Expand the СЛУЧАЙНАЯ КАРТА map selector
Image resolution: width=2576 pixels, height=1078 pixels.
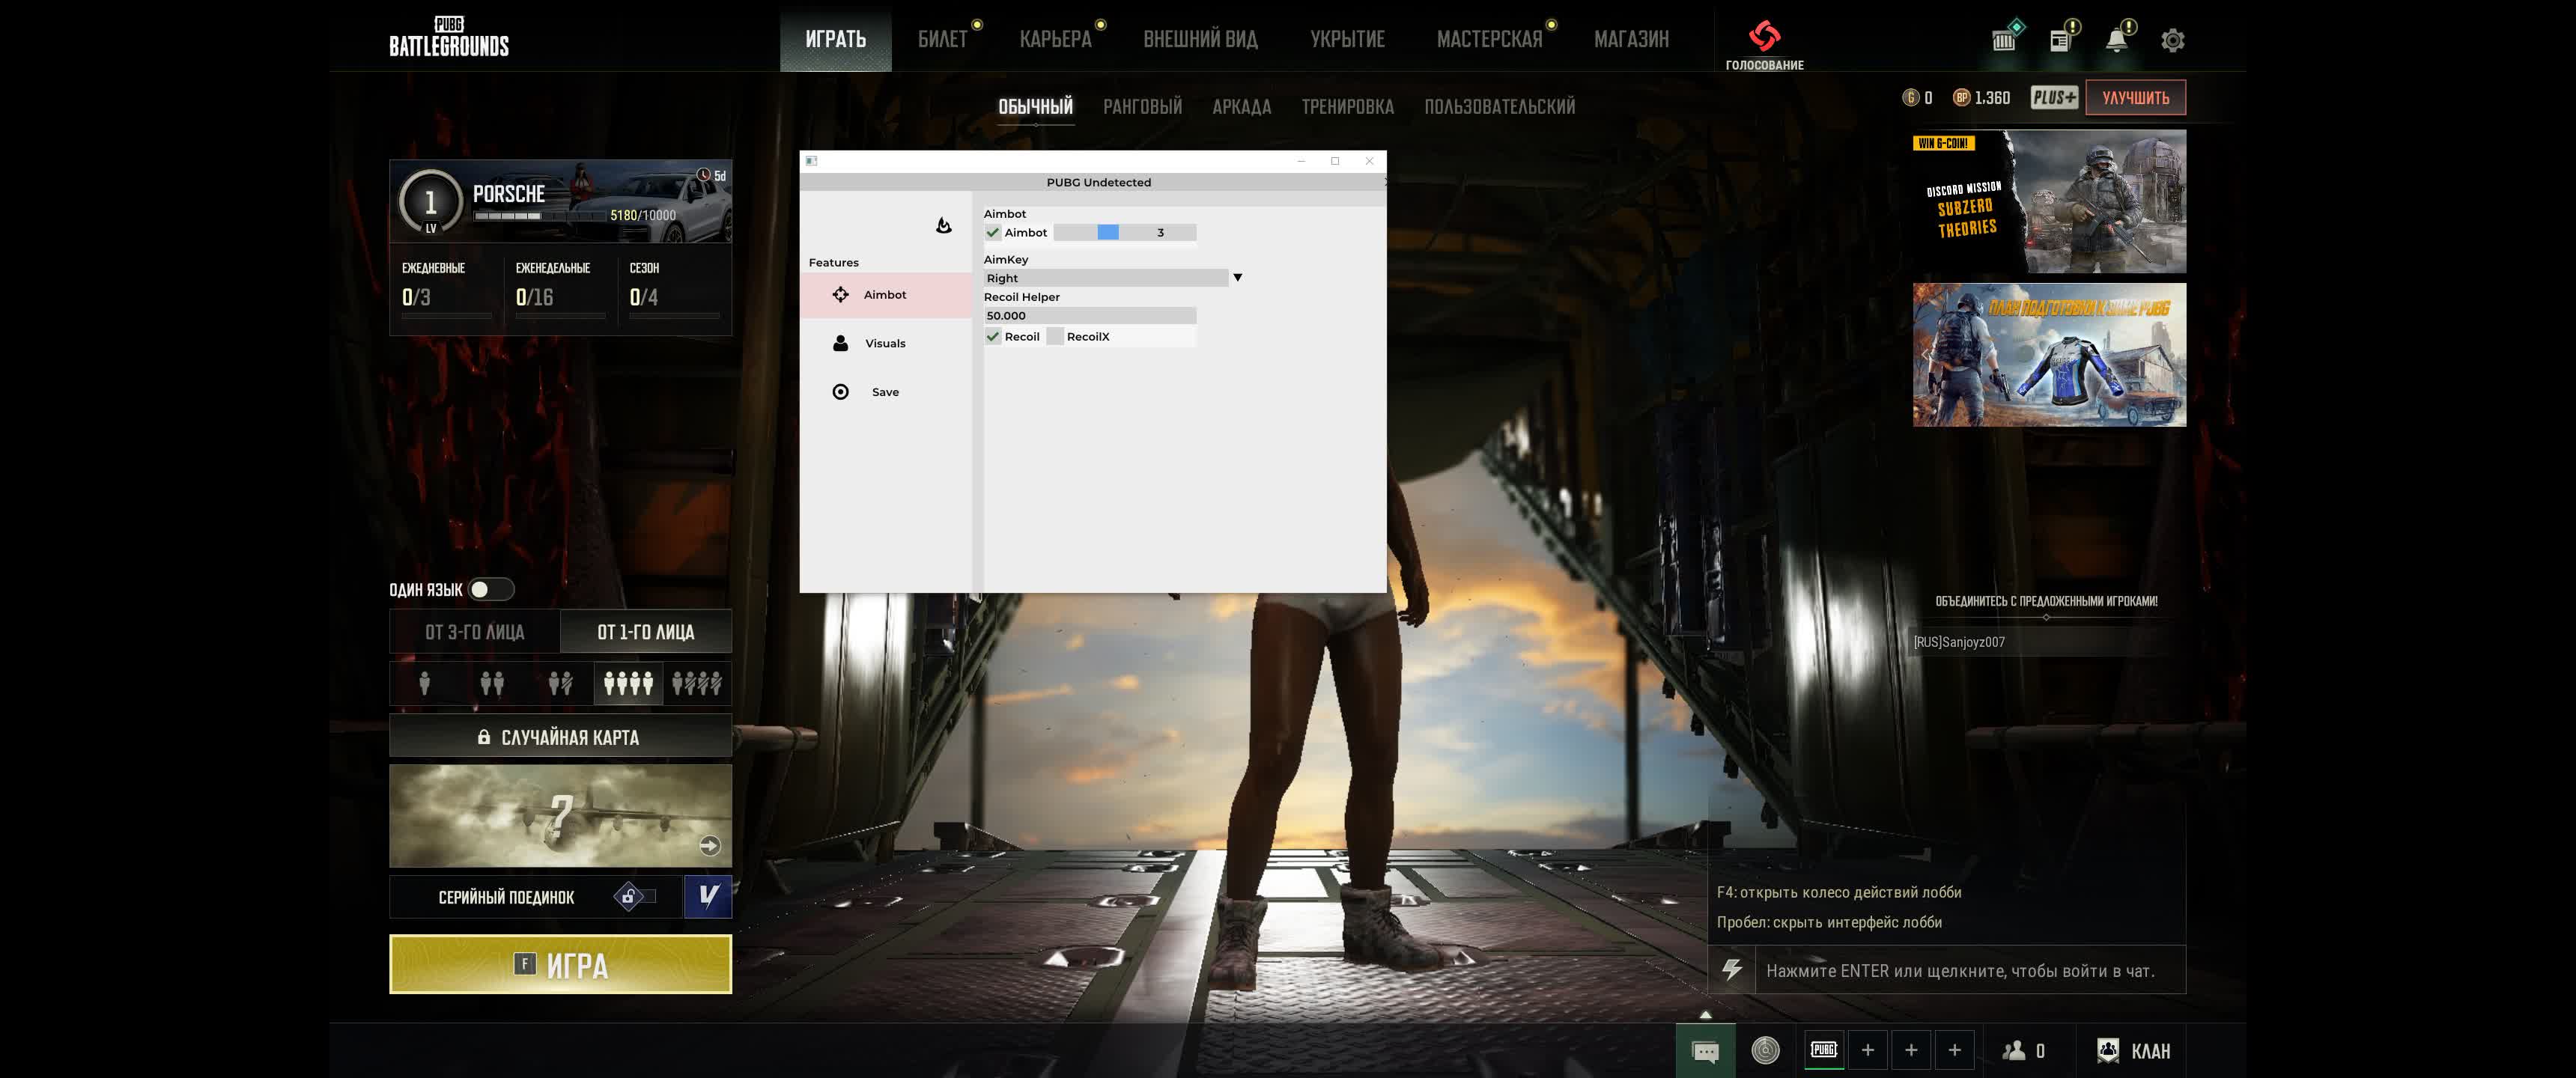[560, 737]
